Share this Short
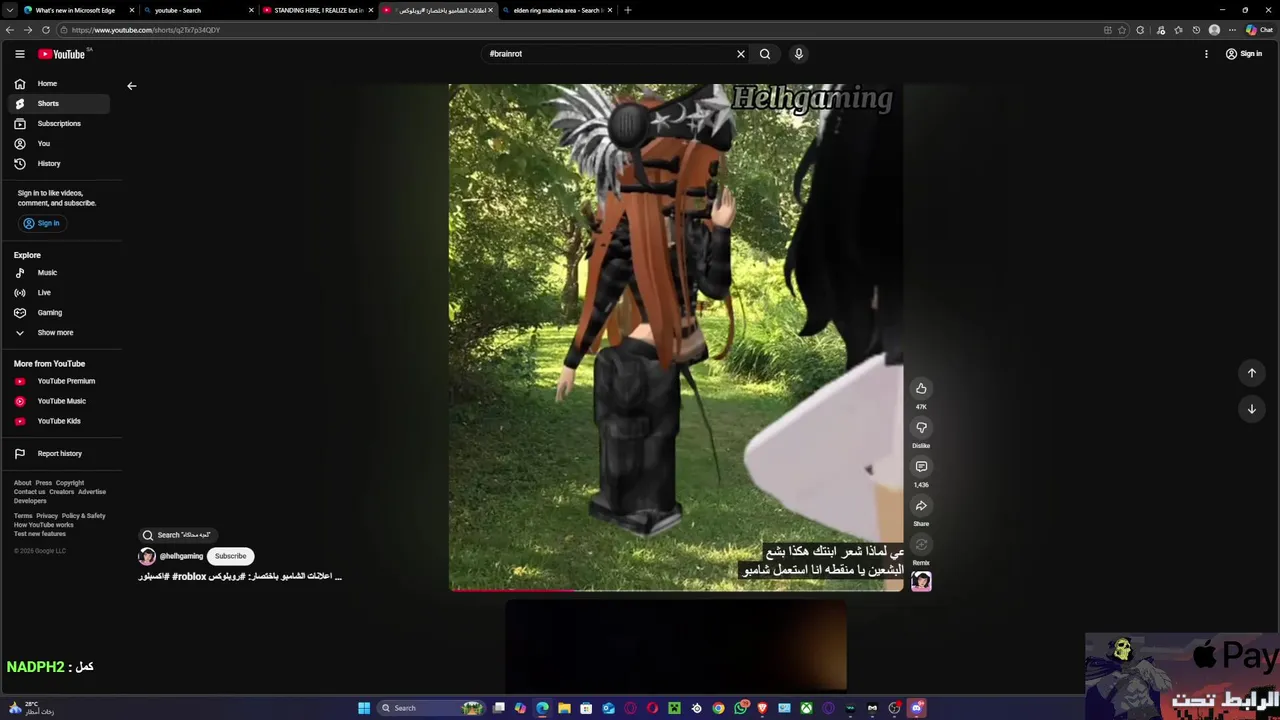This screenshot has width=1280, height=720. point(921,506)
